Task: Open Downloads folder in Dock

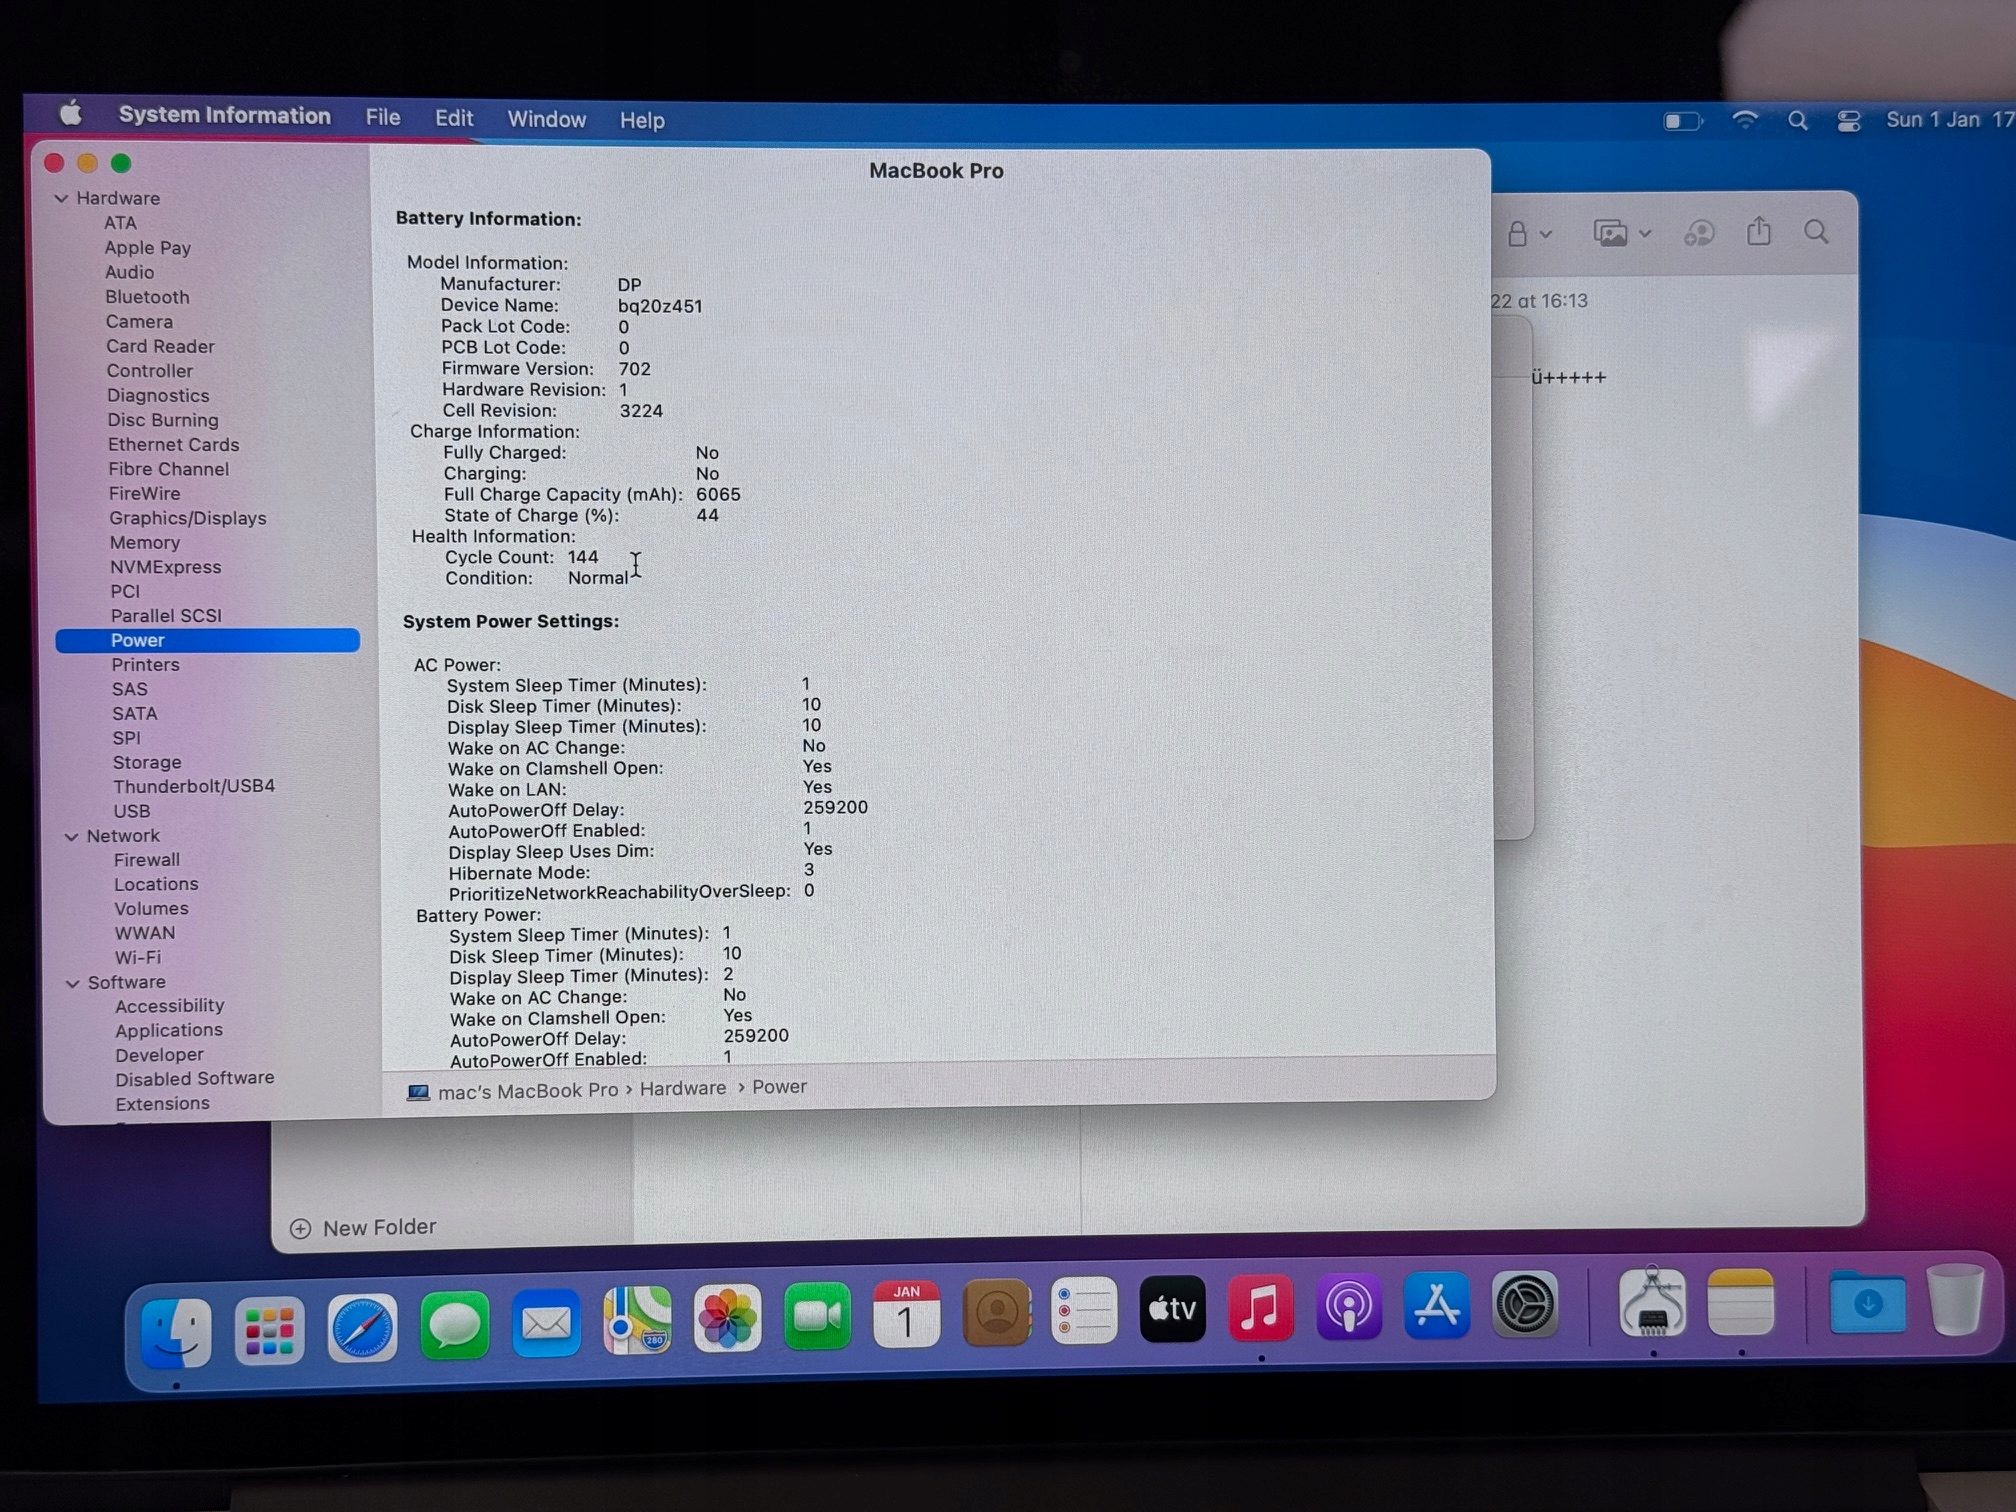Action: [x=1867, y=1302]
